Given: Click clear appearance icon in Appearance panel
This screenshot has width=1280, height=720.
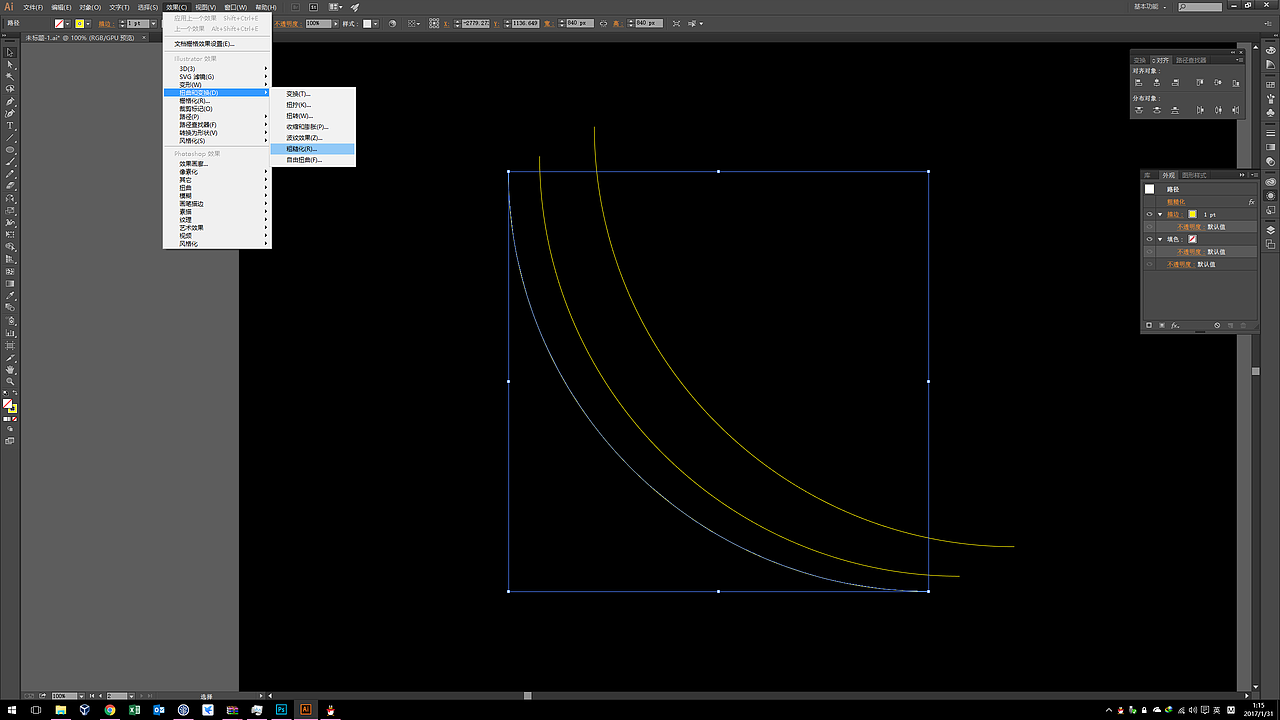Looking at the screenshot, I should (x=1217, y=325).
